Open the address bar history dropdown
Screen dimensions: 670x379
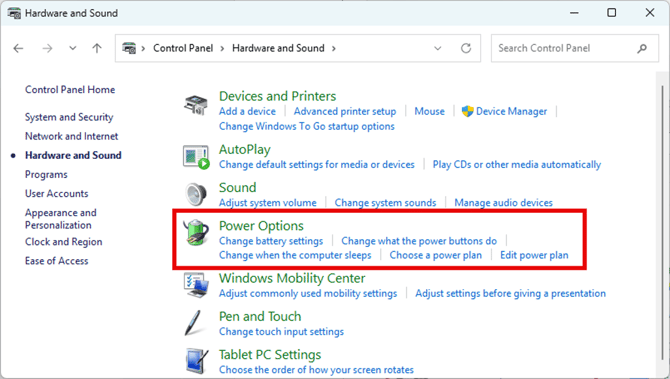coord(438,48)
